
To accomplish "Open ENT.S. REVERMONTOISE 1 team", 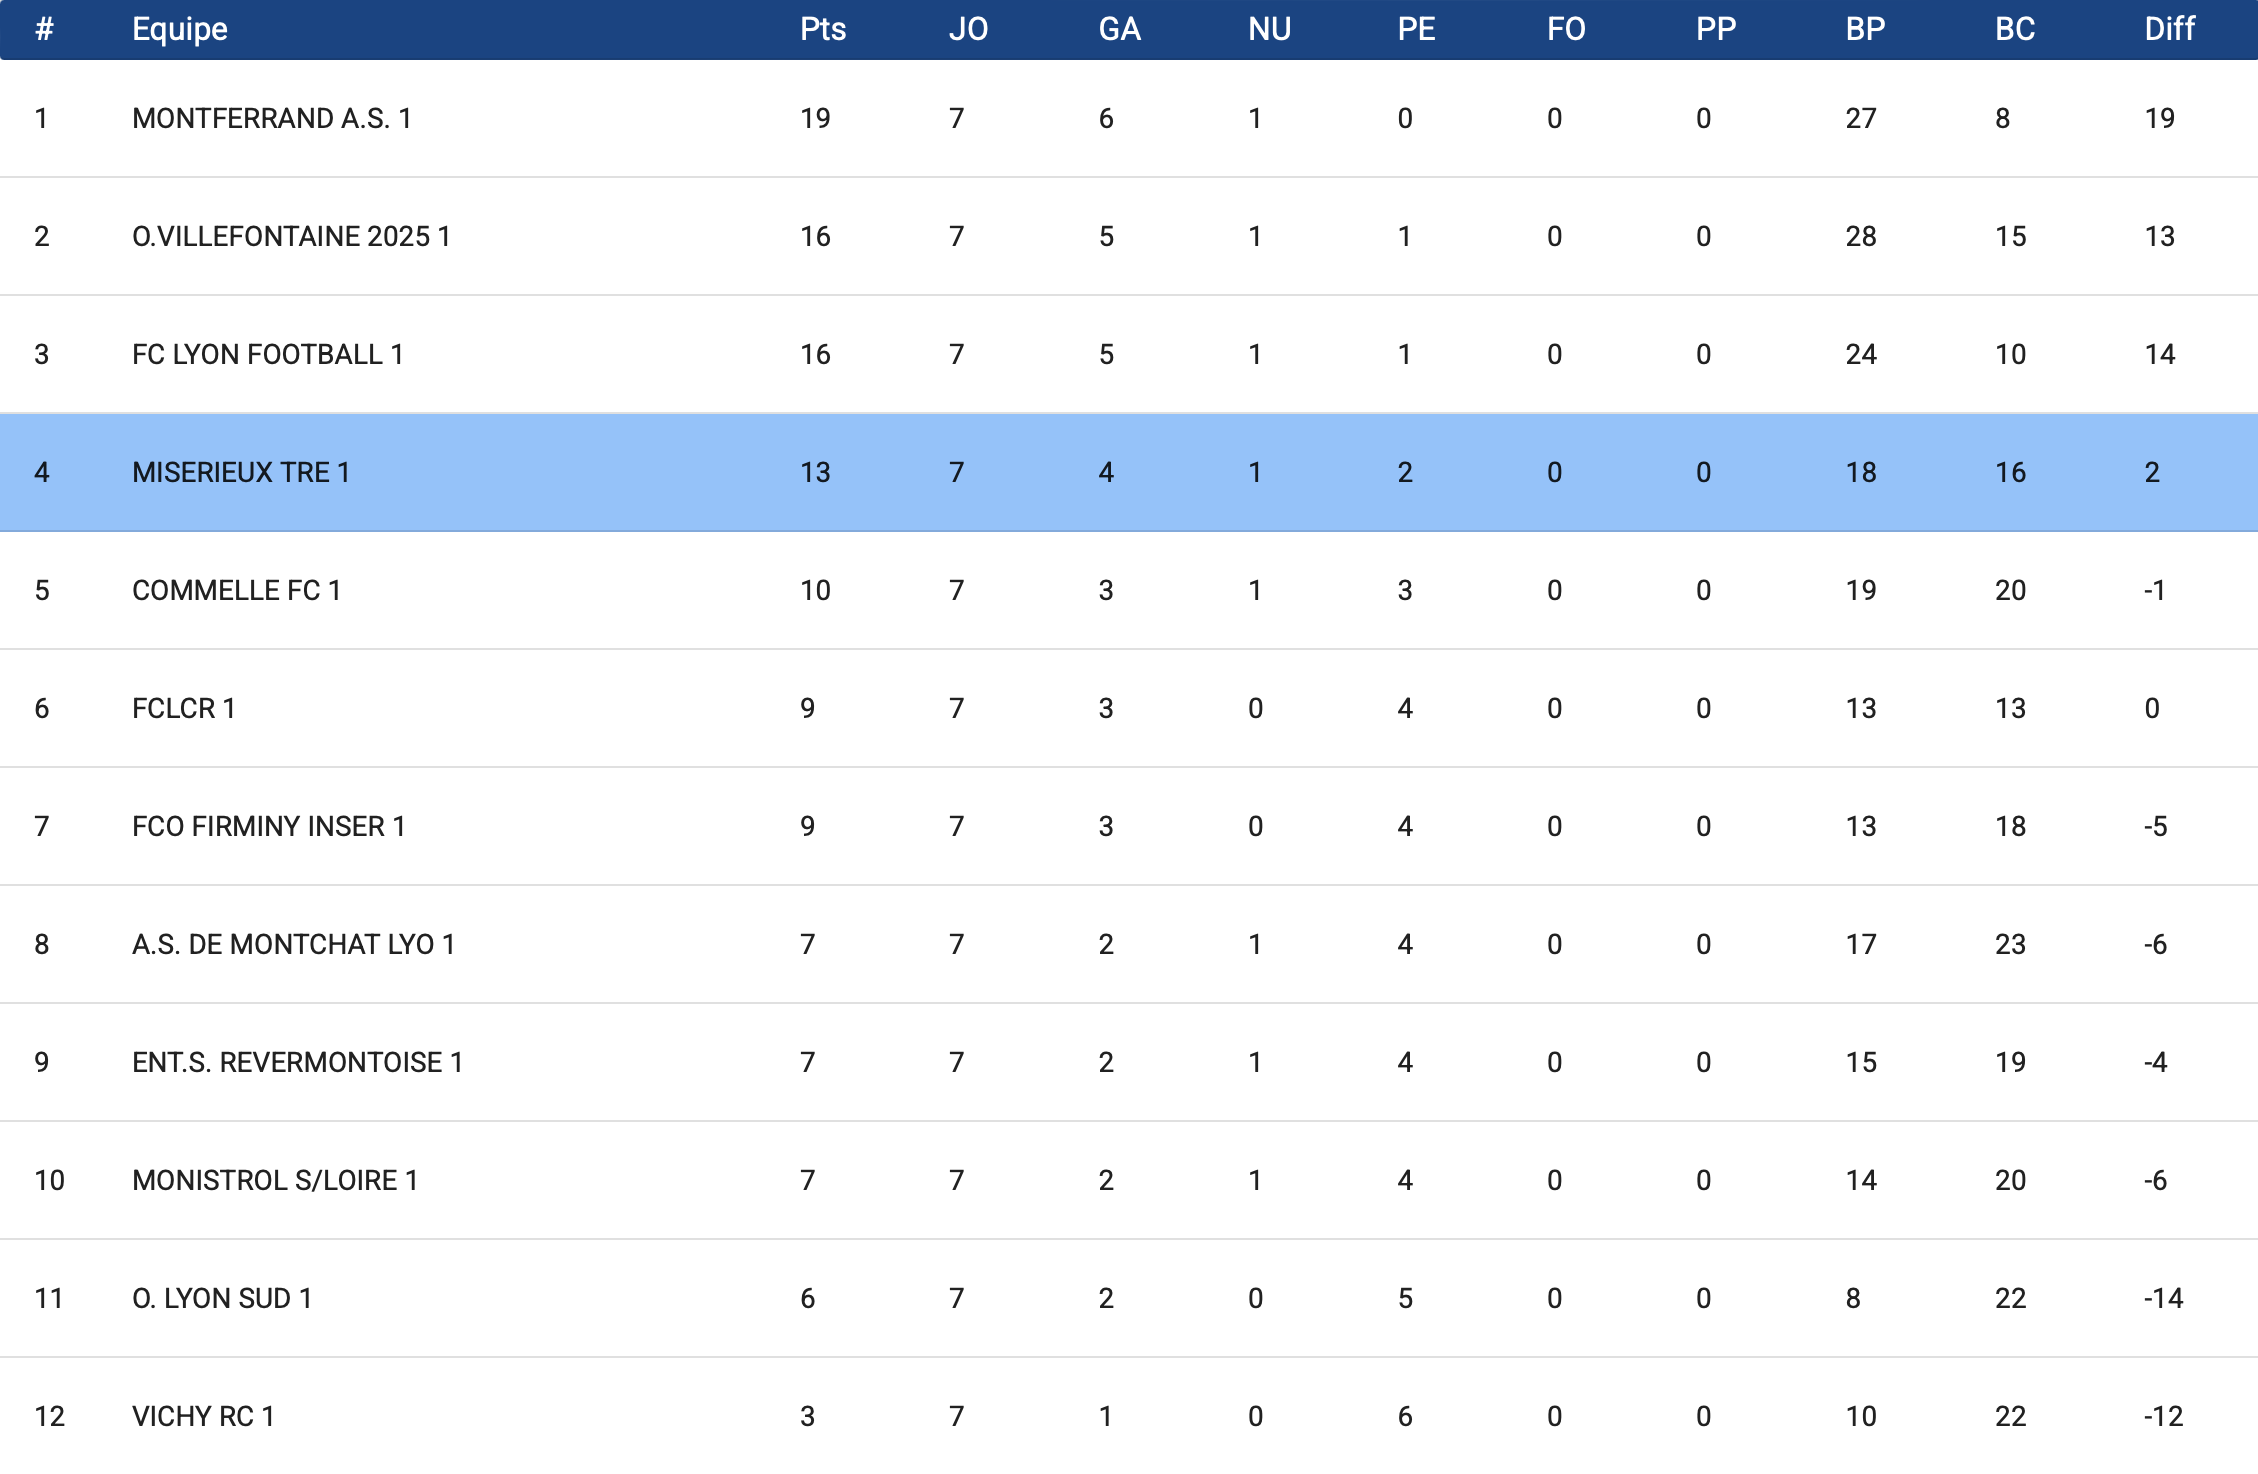I will click(x=297, y=1063).
